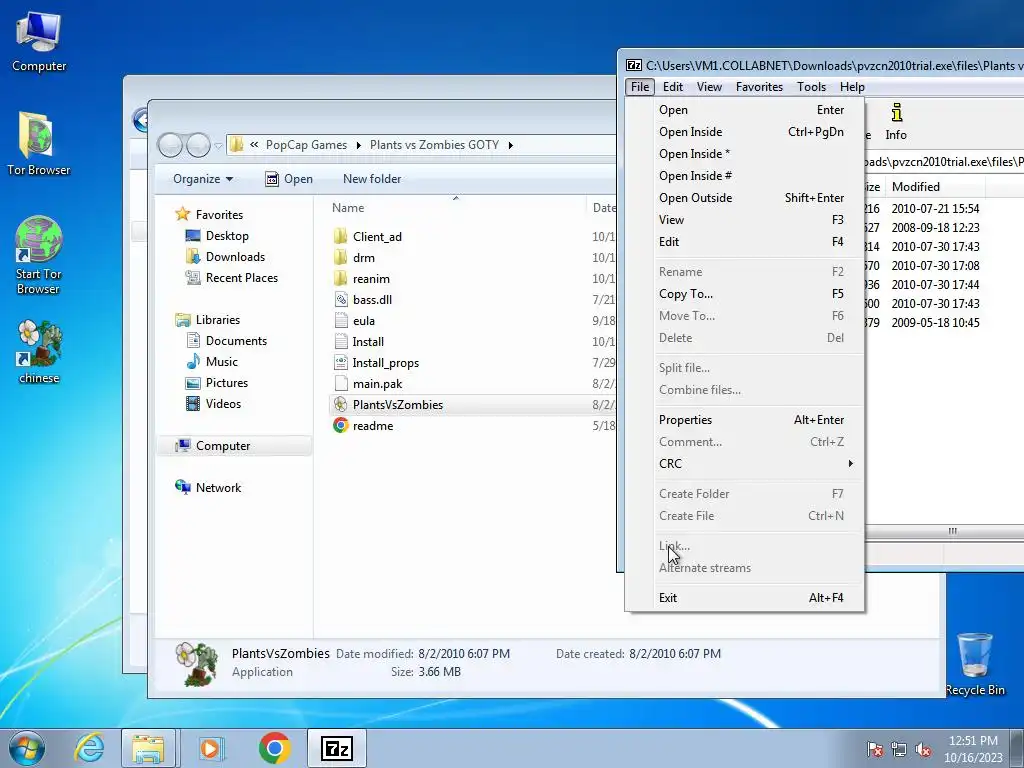Click New folder in Explorer toolbar
The height and width of the screenshot is (768, 1024).
tap(372, 179)
